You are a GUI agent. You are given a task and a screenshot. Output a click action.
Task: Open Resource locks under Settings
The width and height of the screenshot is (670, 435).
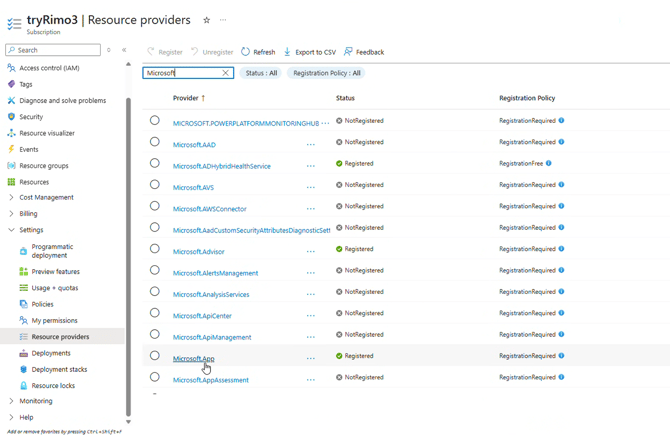point(53,385)
